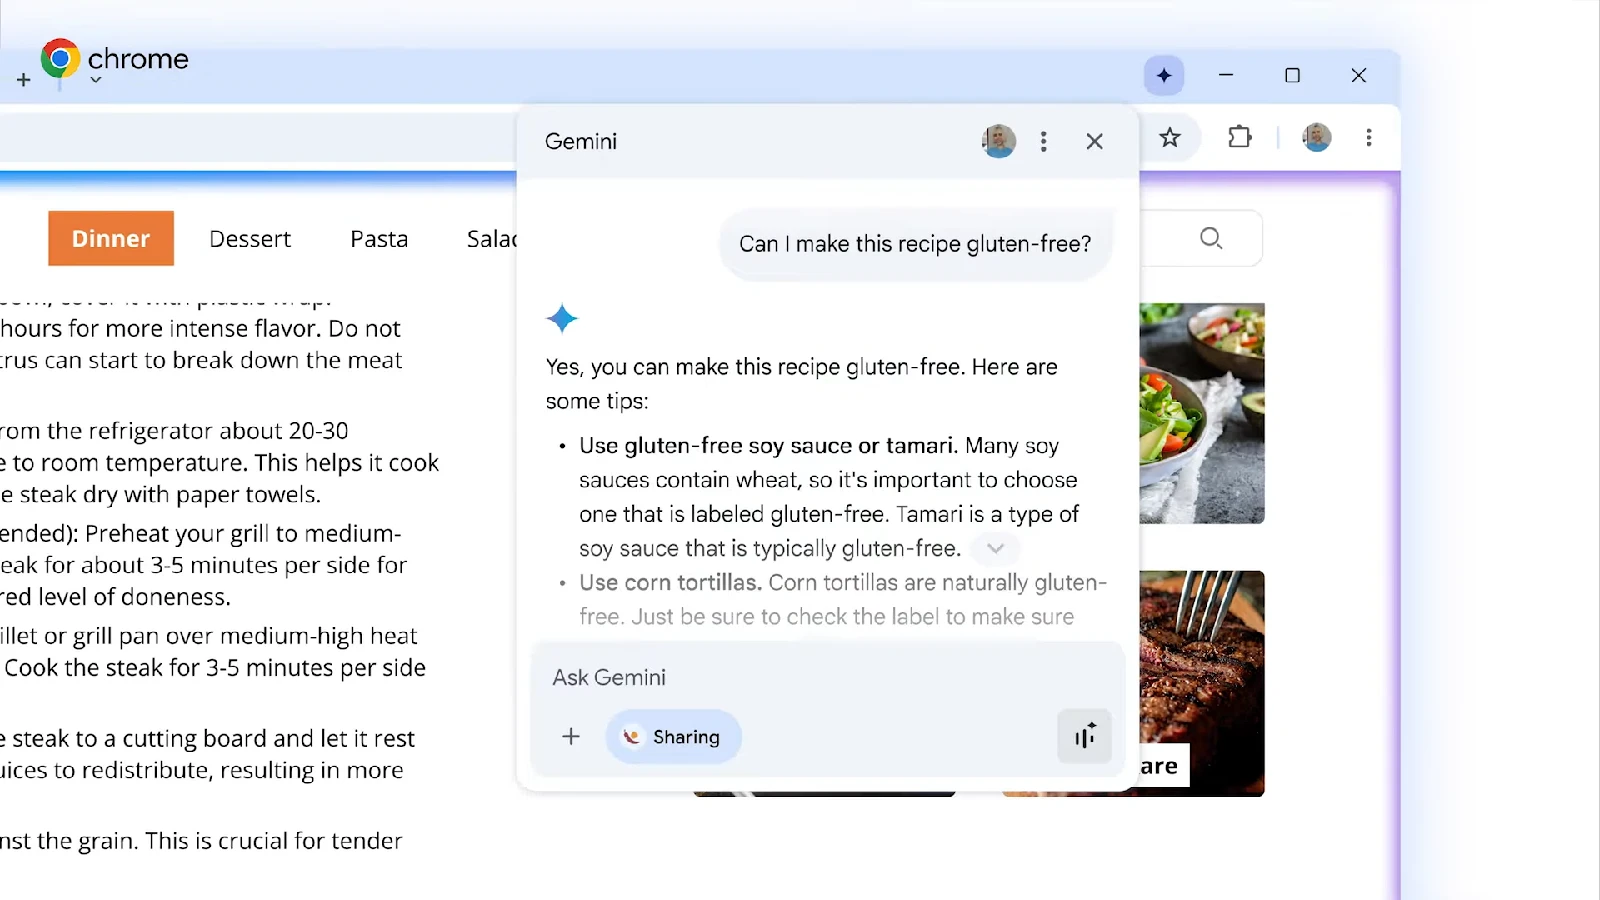This screenshot has height=900, width=1600.
Task: Close the Chrome window
Action: coord(1359,76)
